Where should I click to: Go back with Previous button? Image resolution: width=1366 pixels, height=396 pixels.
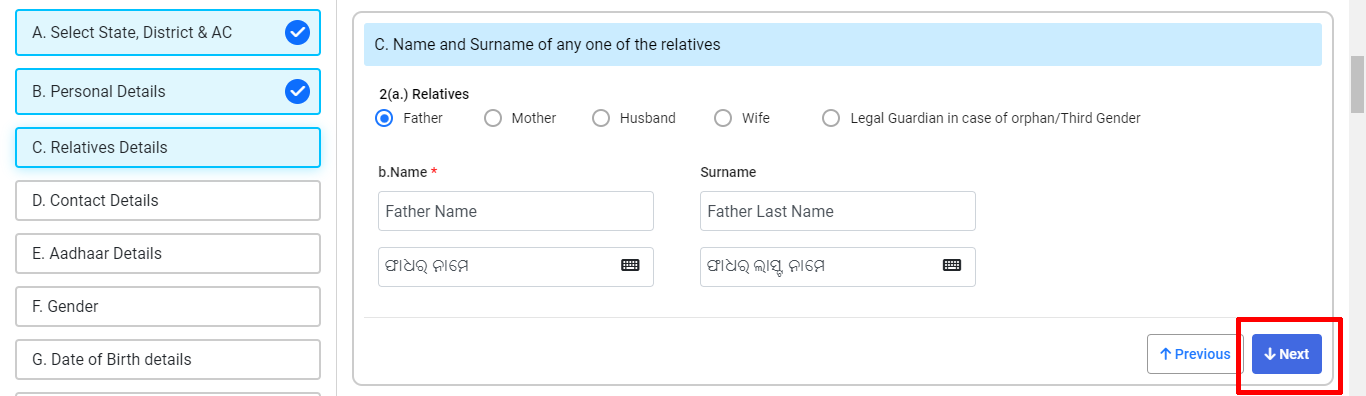pyautogui.click(x=1195, y=354)
